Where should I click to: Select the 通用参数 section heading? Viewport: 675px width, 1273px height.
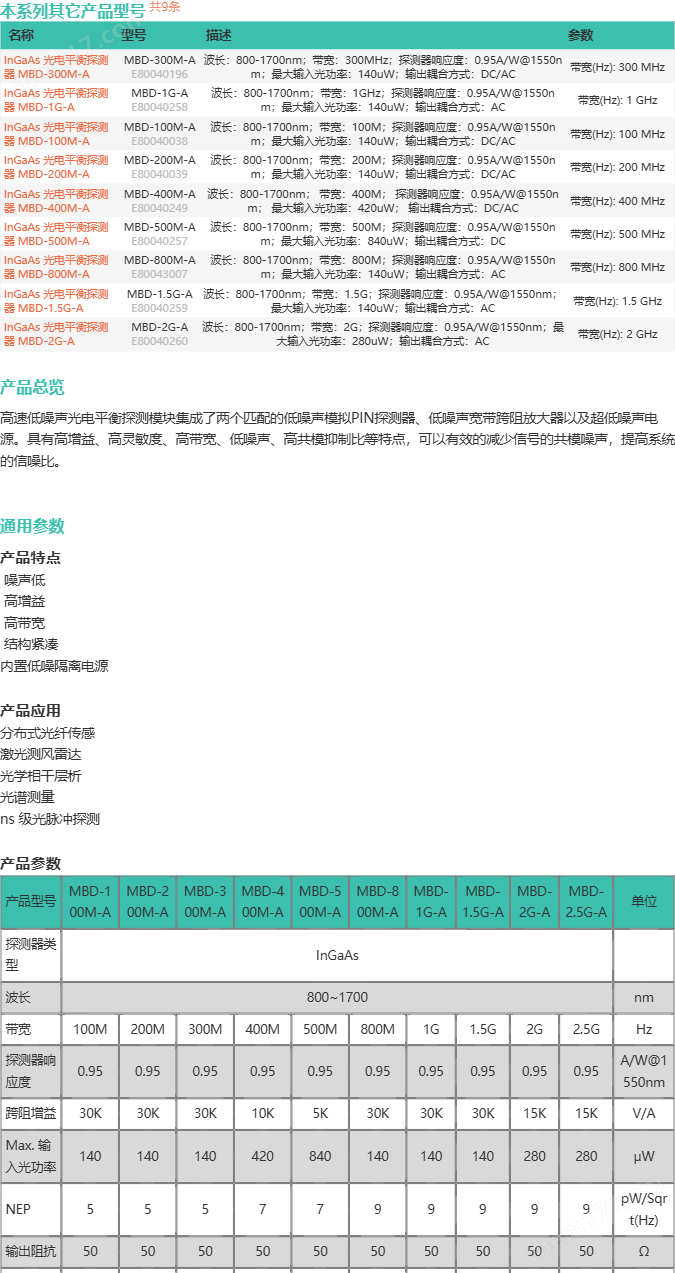click(32, 526)
